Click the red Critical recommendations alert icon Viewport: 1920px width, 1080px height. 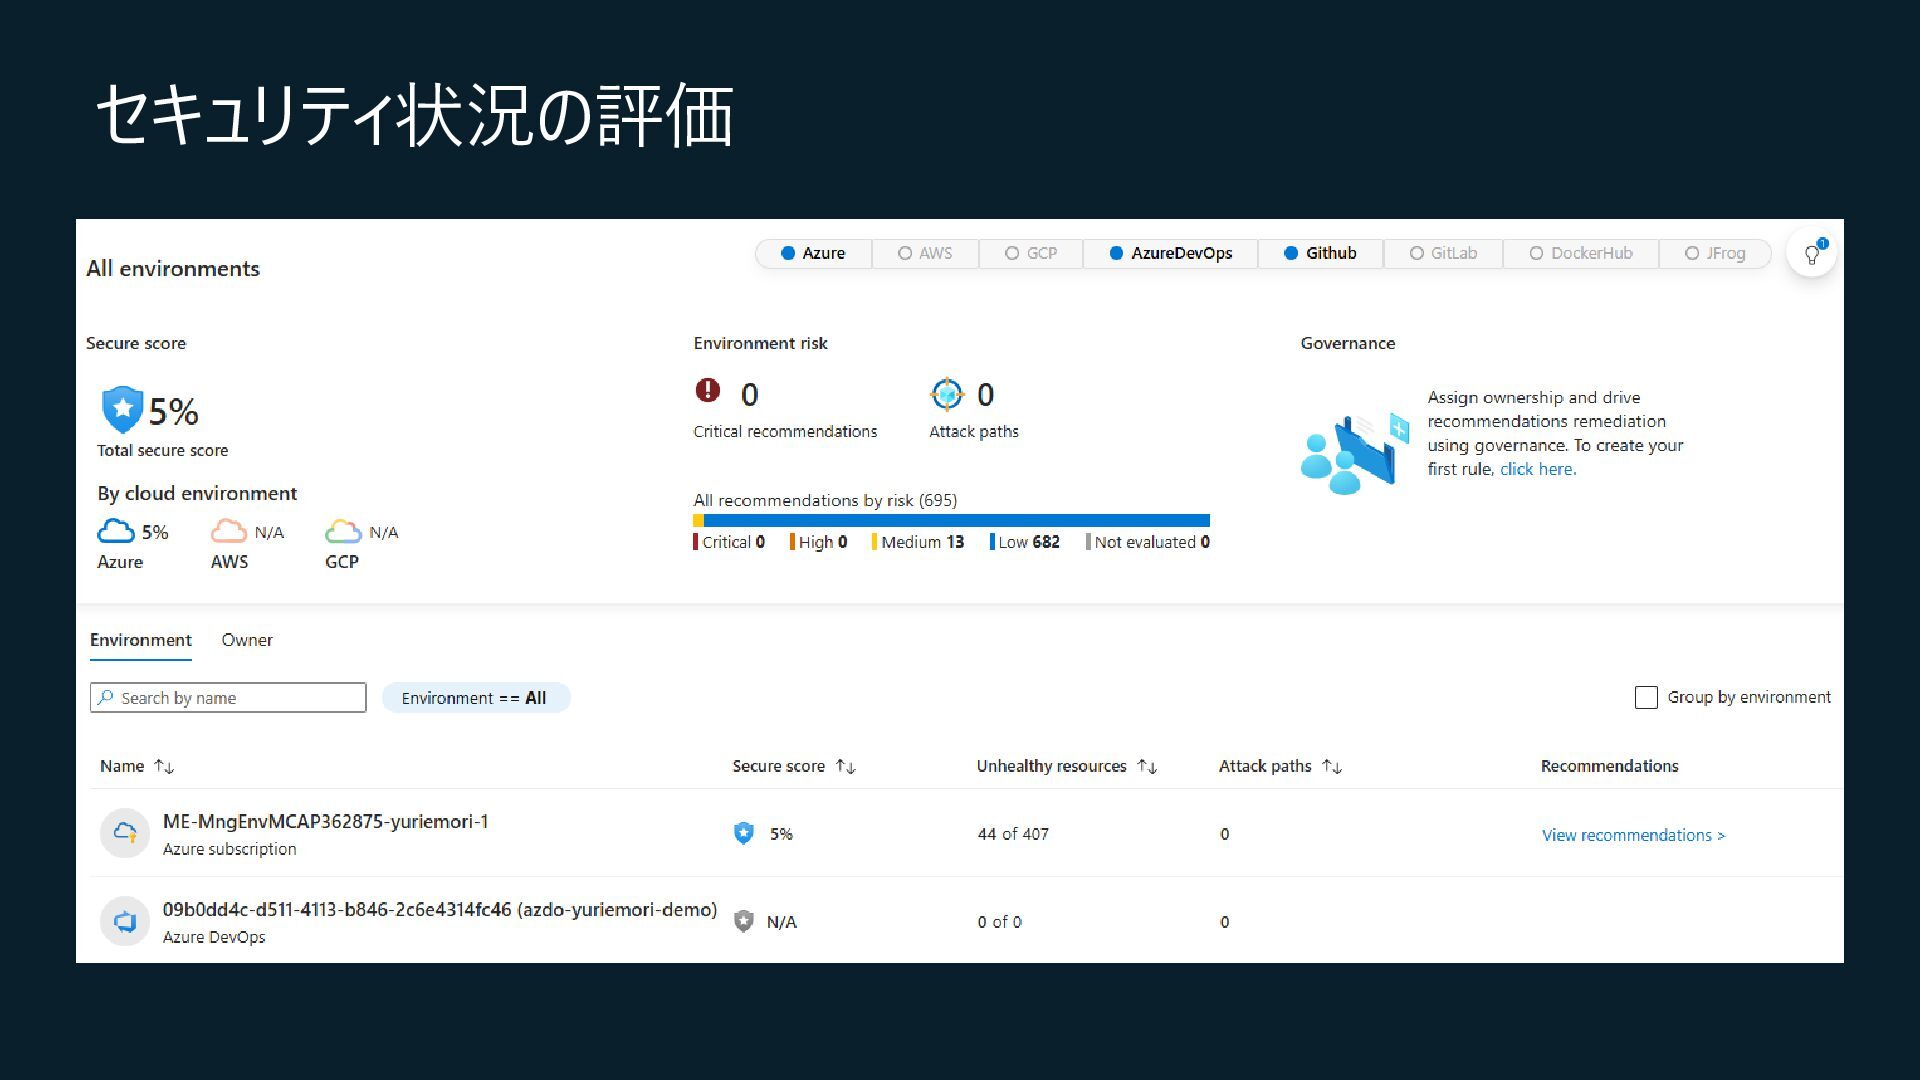(x=708, y=390)
